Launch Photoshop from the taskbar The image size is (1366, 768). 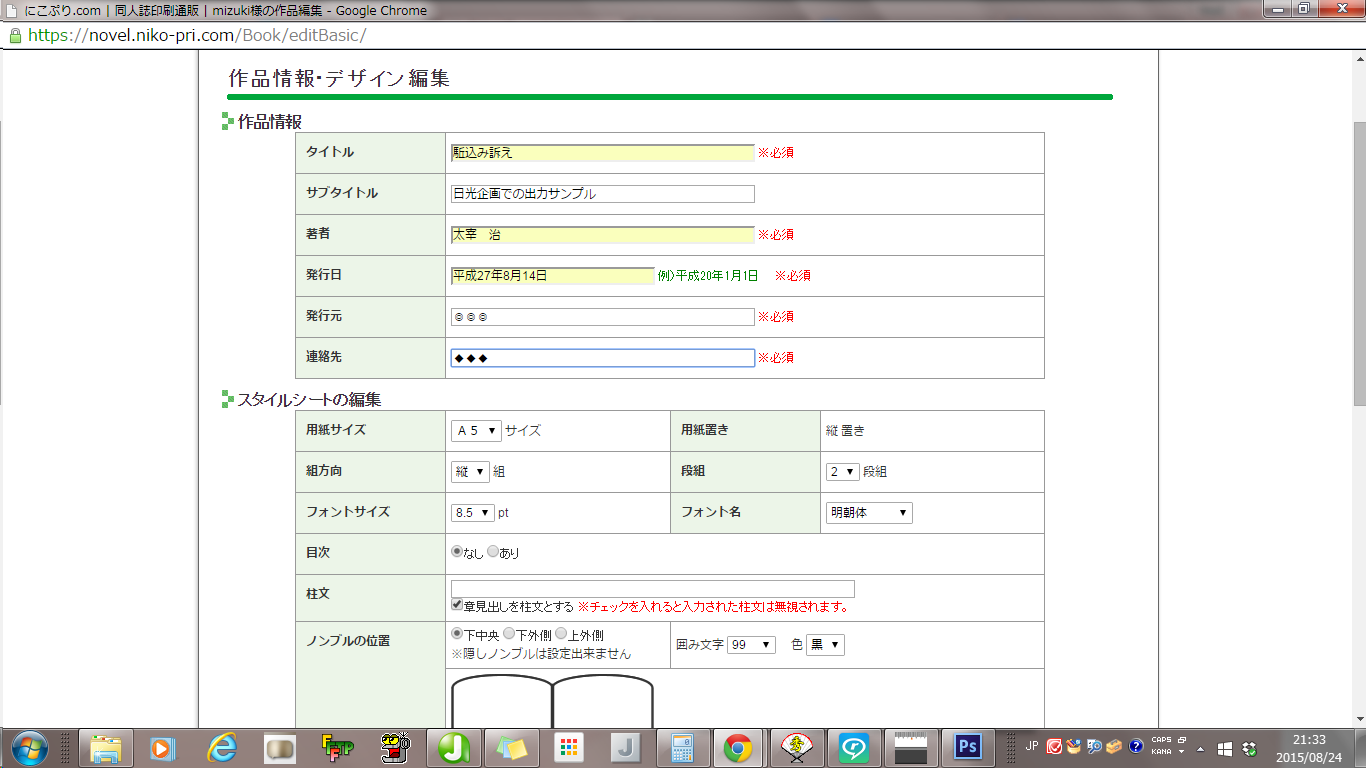(970, 747)
